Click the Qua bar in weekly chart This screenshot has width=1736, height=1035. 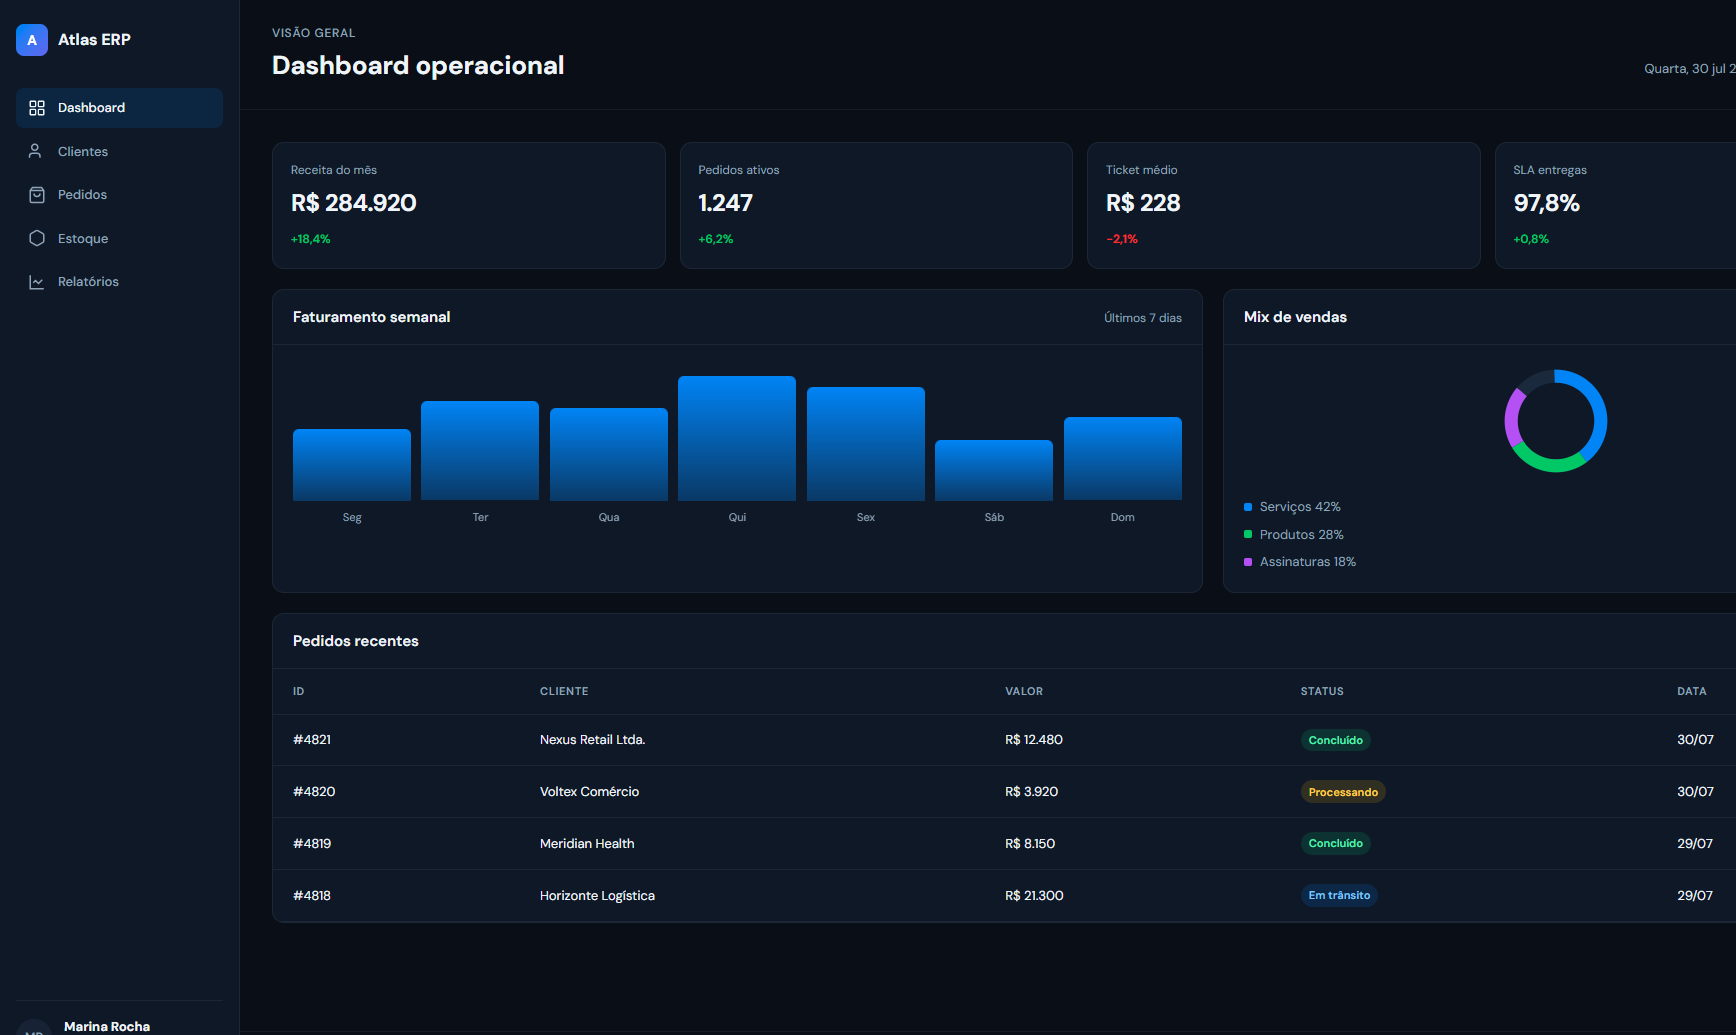tap(609, 454)
